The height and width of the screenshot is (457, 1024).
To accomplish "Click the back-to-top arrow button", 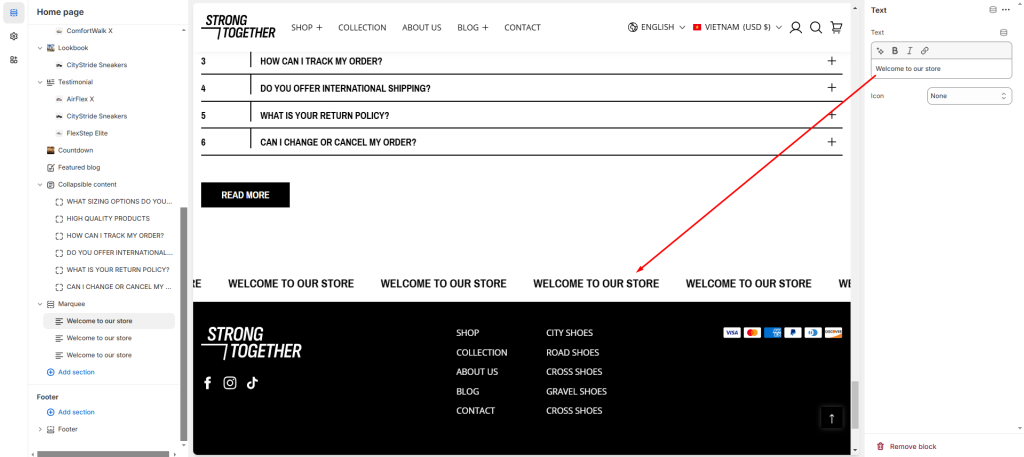I will coord(831,418).
